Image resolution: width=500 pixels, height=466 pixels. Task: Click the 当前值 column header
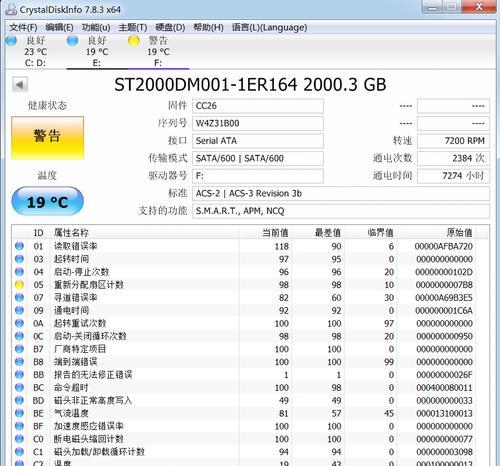click(x=266, y=233)
